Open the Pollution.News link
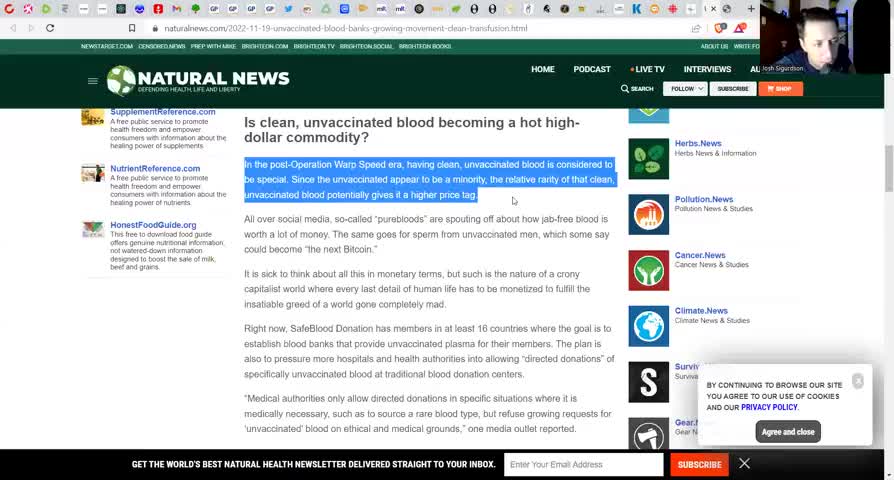 [704, 199]
